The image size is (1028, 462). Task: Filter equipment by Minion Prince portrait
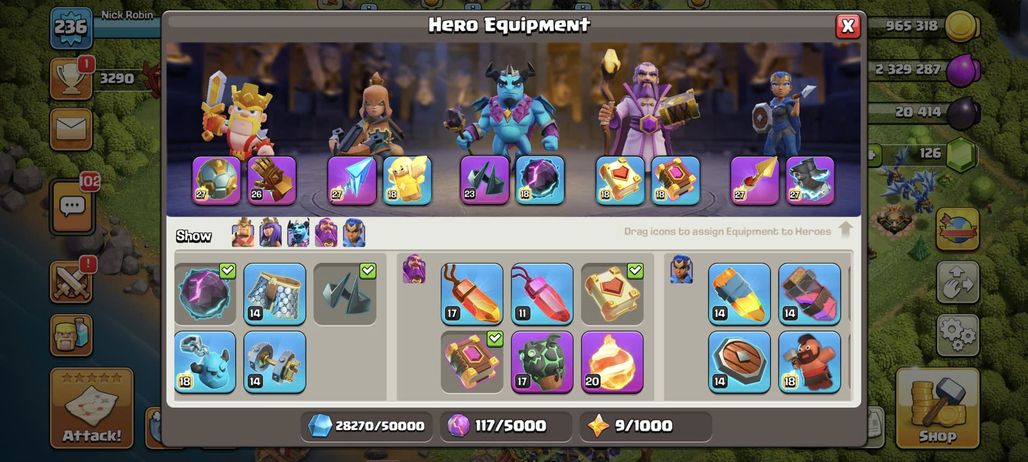click(298, 233)
